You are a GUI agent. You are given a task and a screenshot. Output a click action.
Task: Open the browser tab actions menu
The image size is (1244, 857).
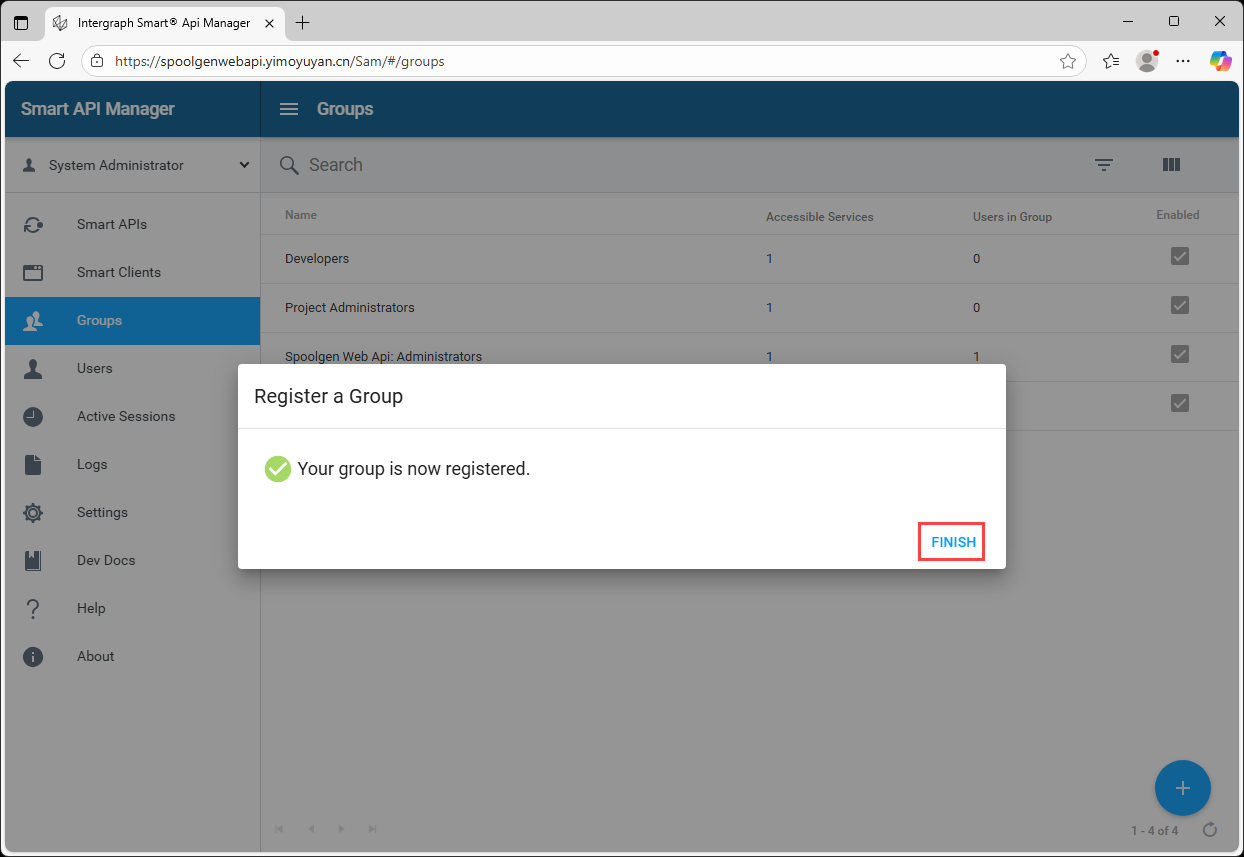(21, 22)
